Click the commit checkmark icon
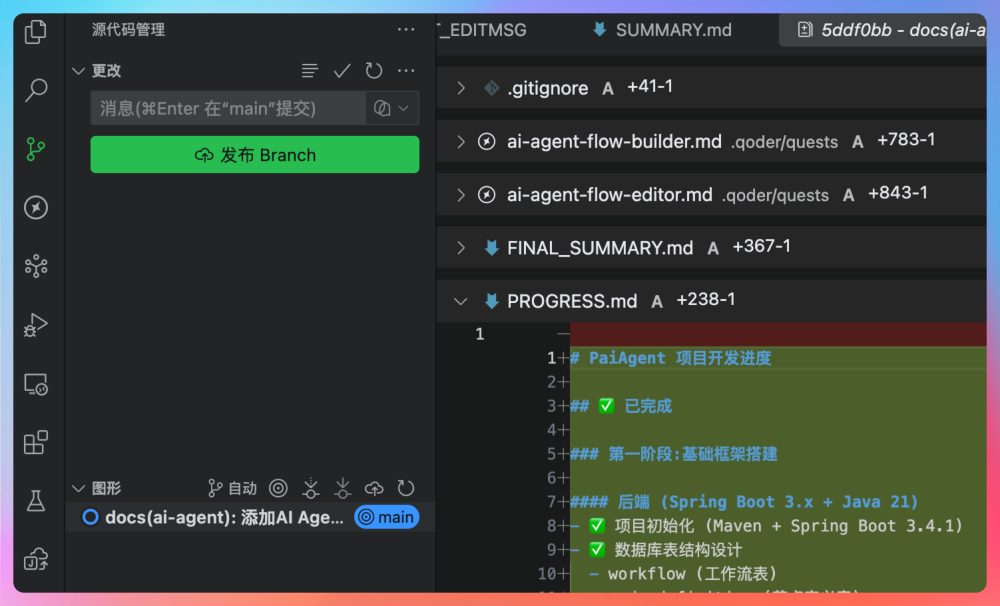 (342, 71)
